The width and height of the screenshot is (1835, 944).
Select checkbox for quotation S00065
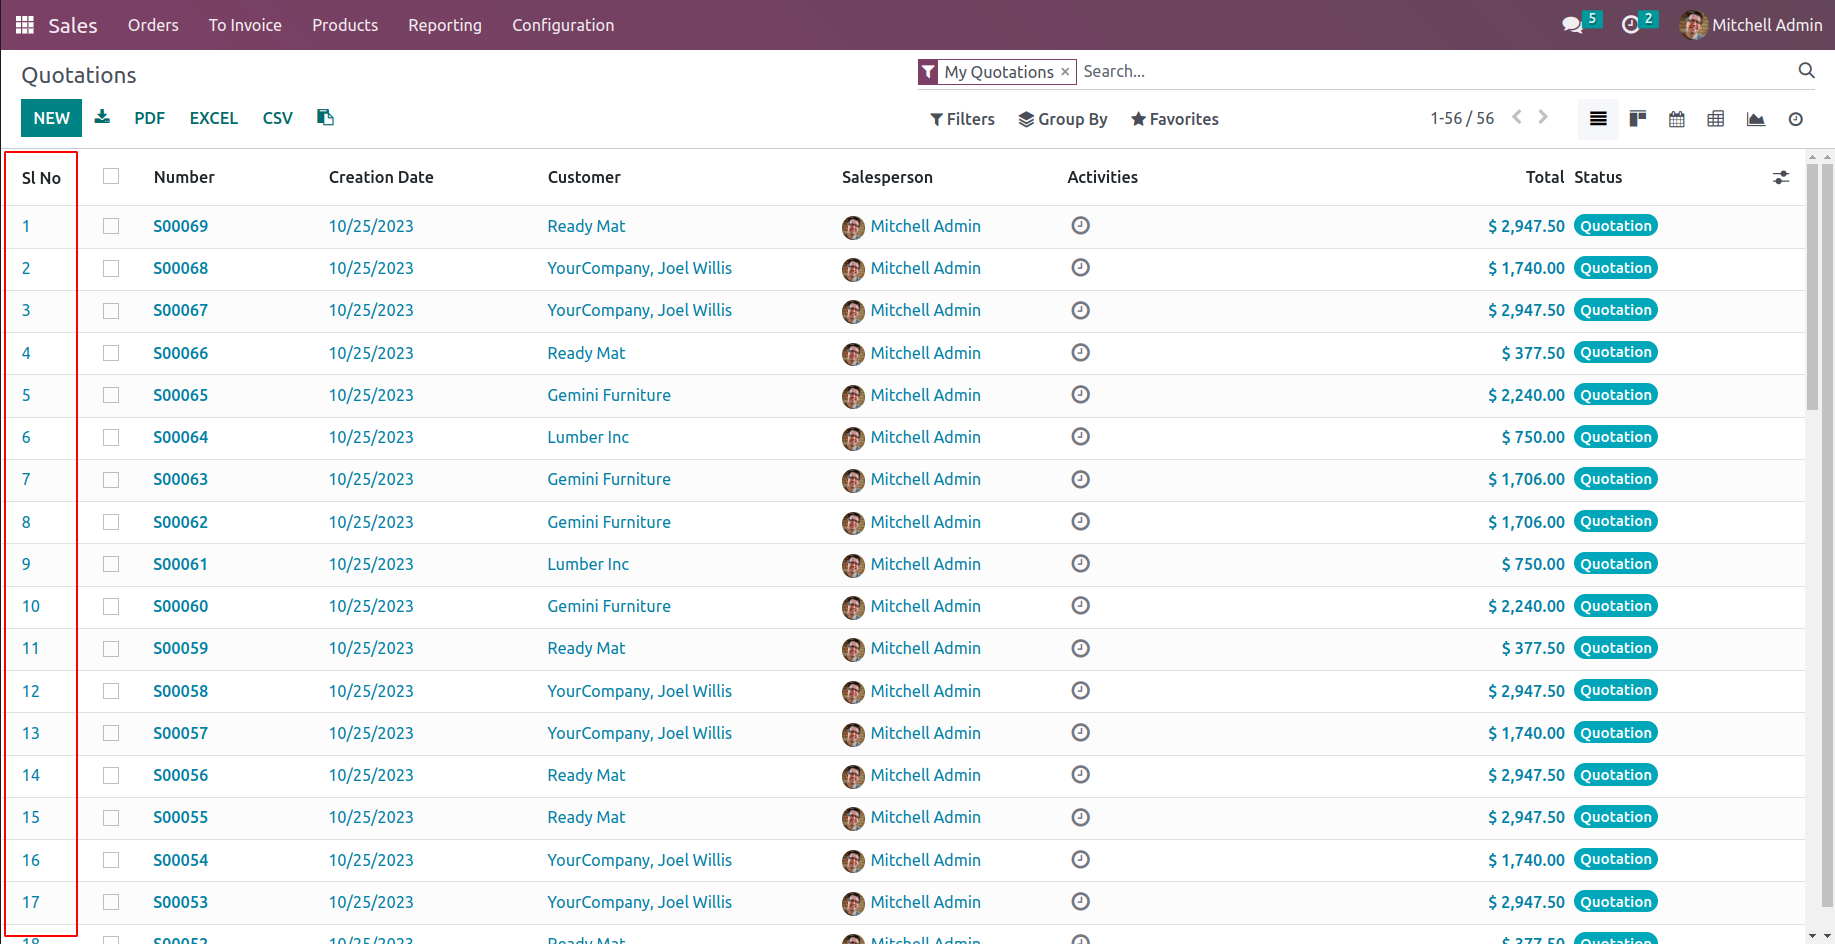click(111, 395)
